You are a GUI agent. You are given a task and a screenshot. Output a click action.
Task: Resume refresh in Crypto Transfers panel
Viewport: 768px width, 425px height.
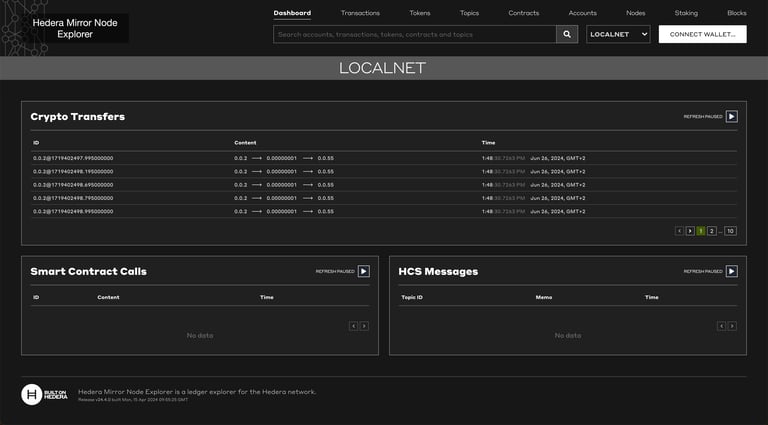pos(731,117)
